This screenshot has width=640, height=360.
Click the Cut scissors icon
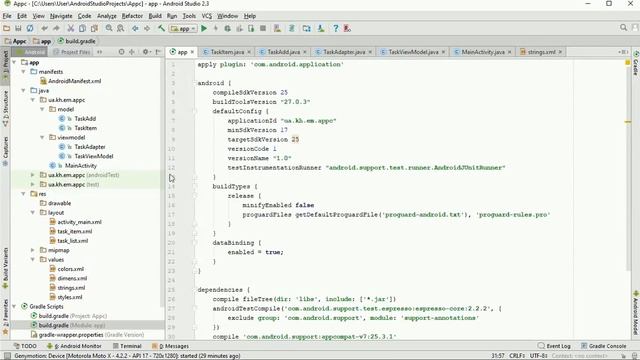71,28
